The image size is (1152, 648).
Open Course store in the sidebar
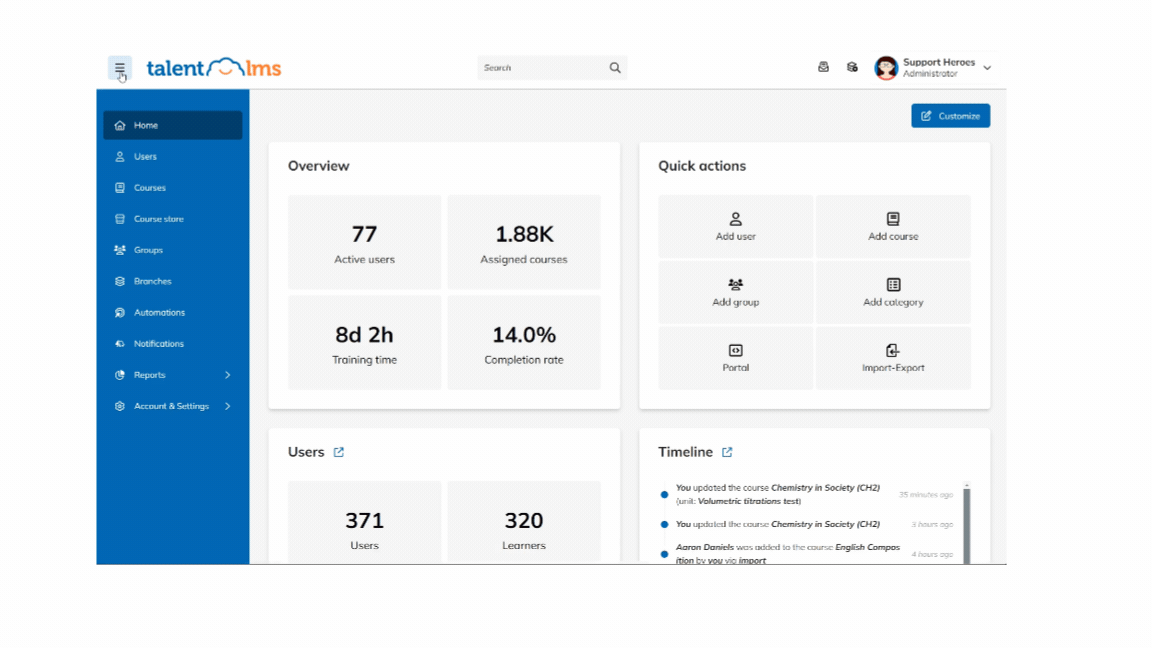173,219
